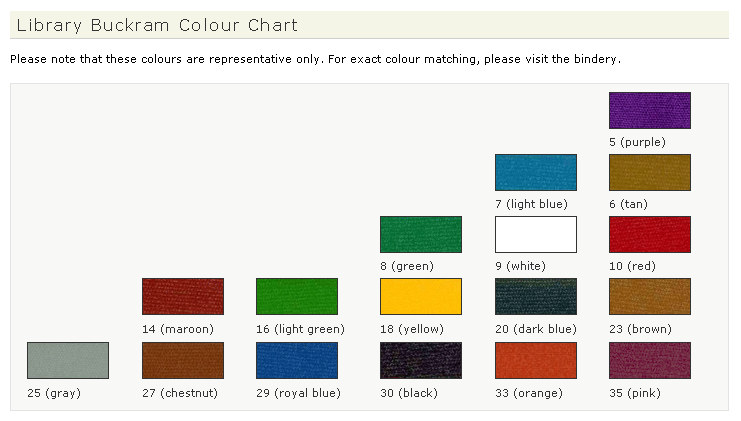Select the light green swatch numbered 16

click(297, 297)
